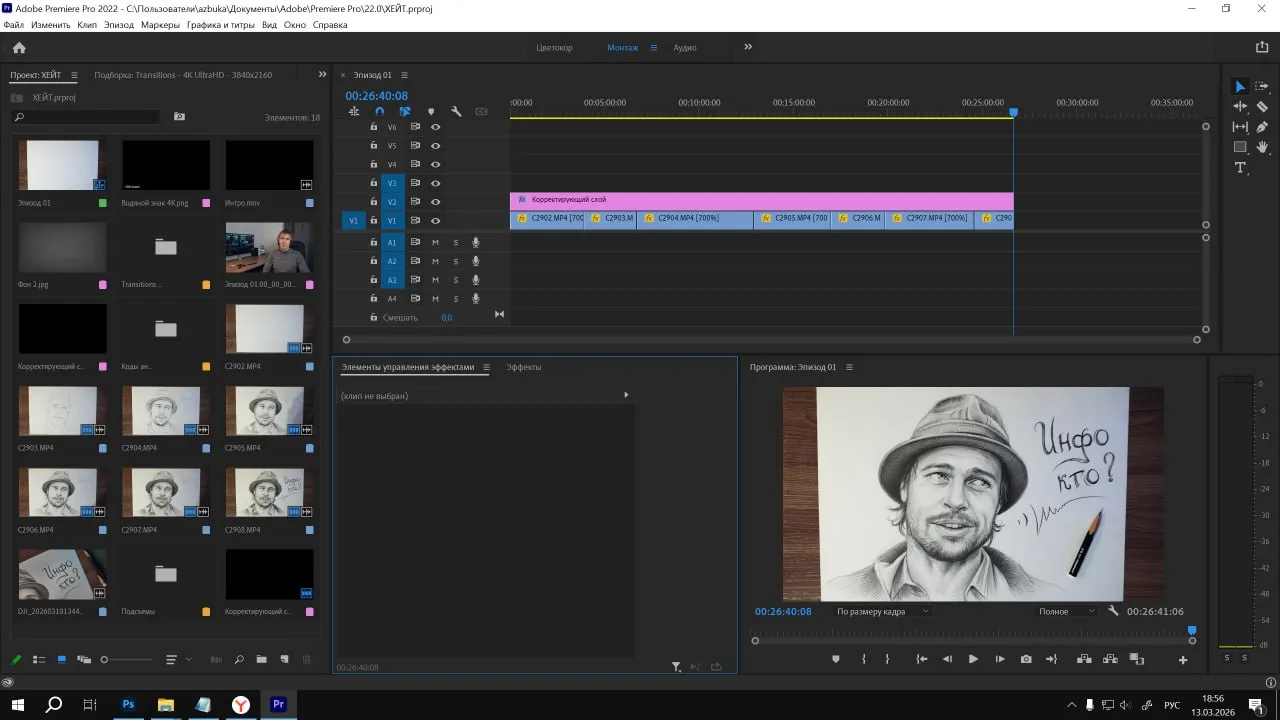Image resolution: width=1280 pixels, height=720 pixels.
Task: Select the Razor tool
Action: (1262, 106)
